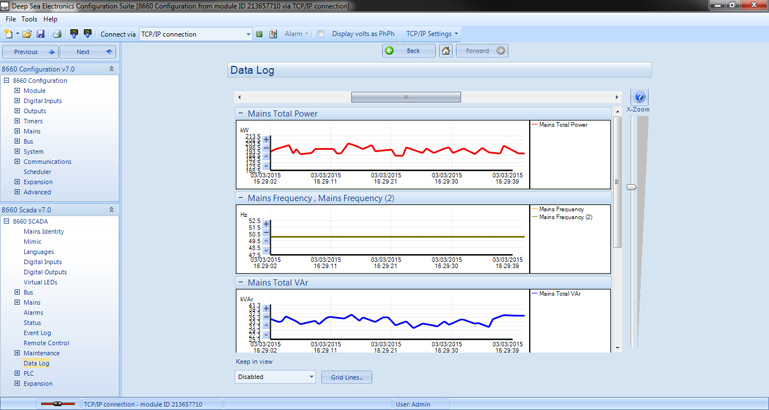Viewport: 769px width, 410px height.
Task: Click the Open file folder icon
Action: coord(27,34)
